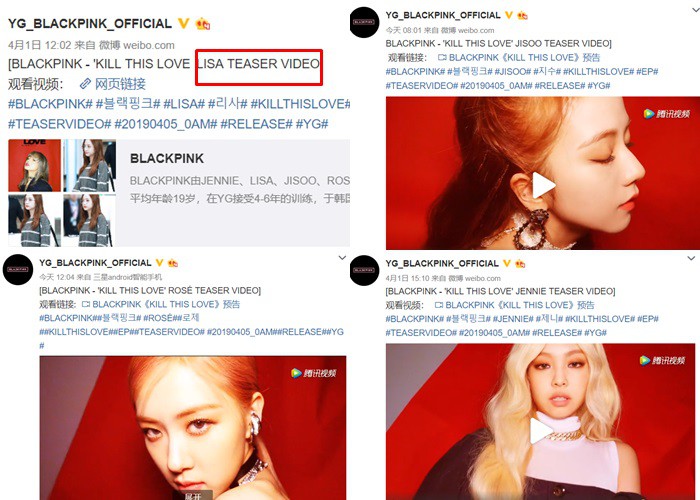Click the membership crown icon on LISA post
This screenshot has height=500, width=700.
[203, 24]
